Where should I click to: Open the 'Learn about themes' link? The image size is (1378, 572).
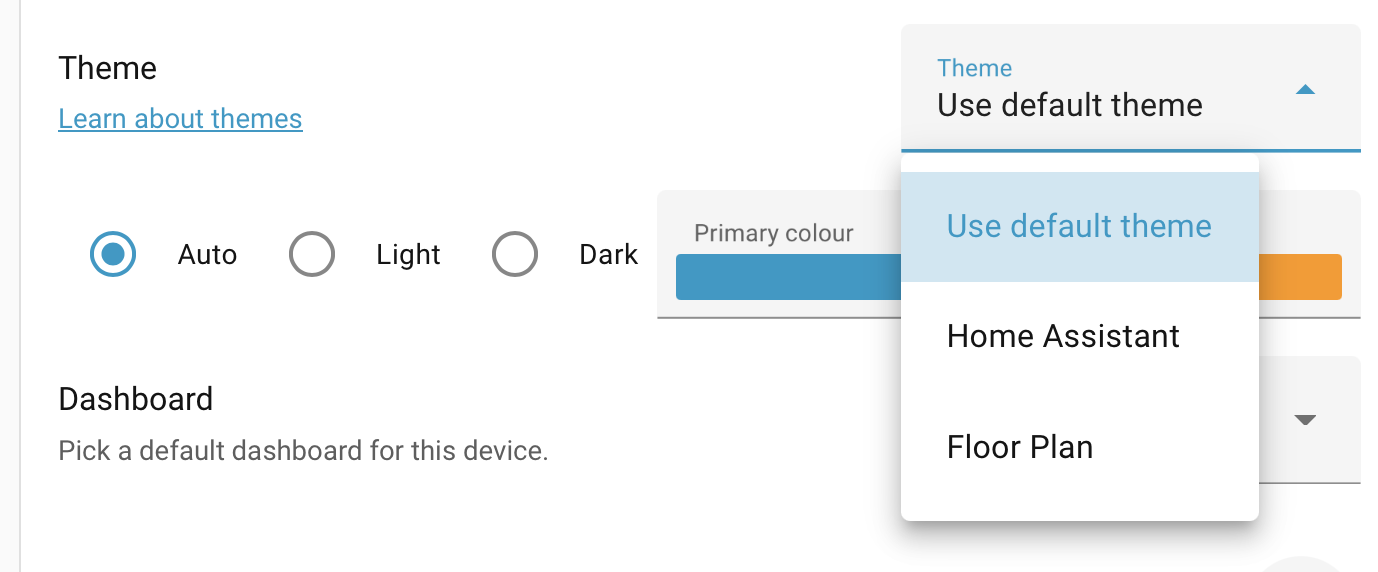tap(180, 119)
